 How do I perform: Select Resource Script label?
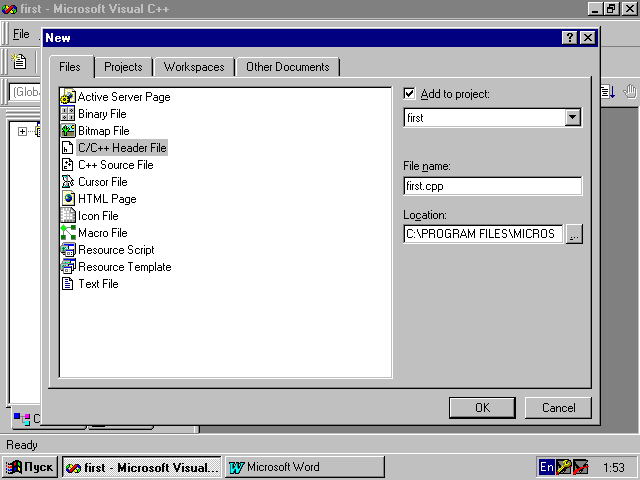pos(116,250)
